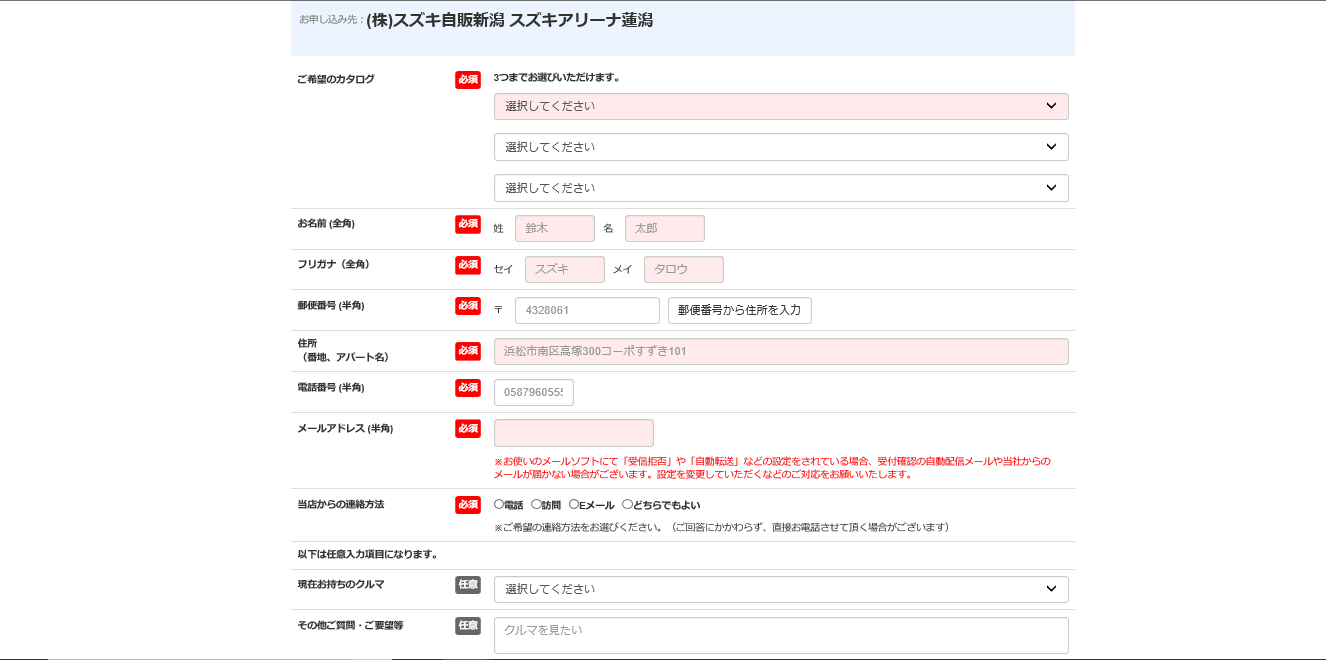Click the phone number input field

[533, 392]
